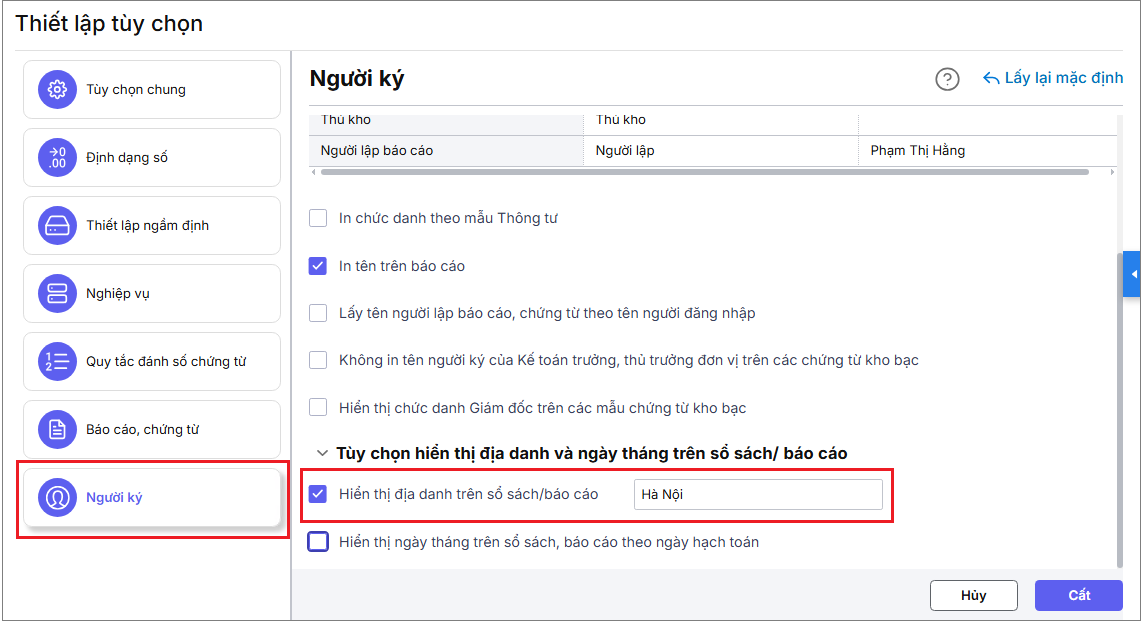Click the document icon for Báo cáo, chứng từ
This screenshot has width=1141, height=621.
coord(57,430)
